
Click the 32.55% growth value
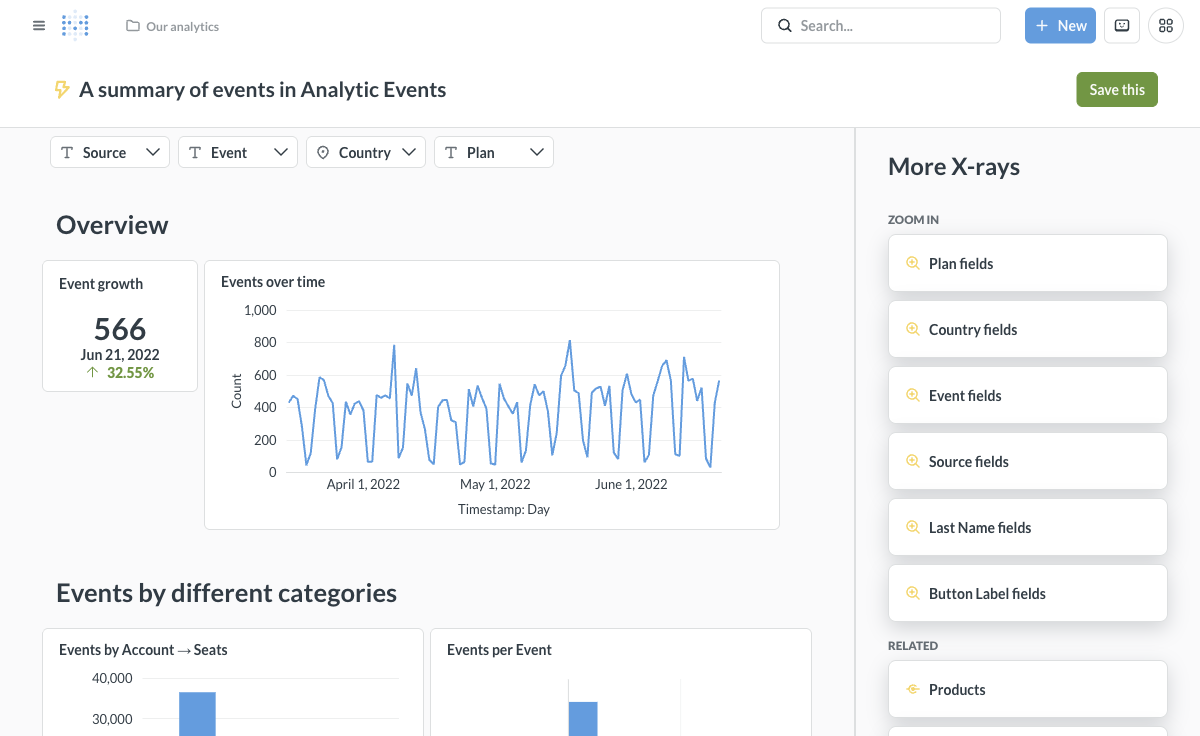pos(130,373)
